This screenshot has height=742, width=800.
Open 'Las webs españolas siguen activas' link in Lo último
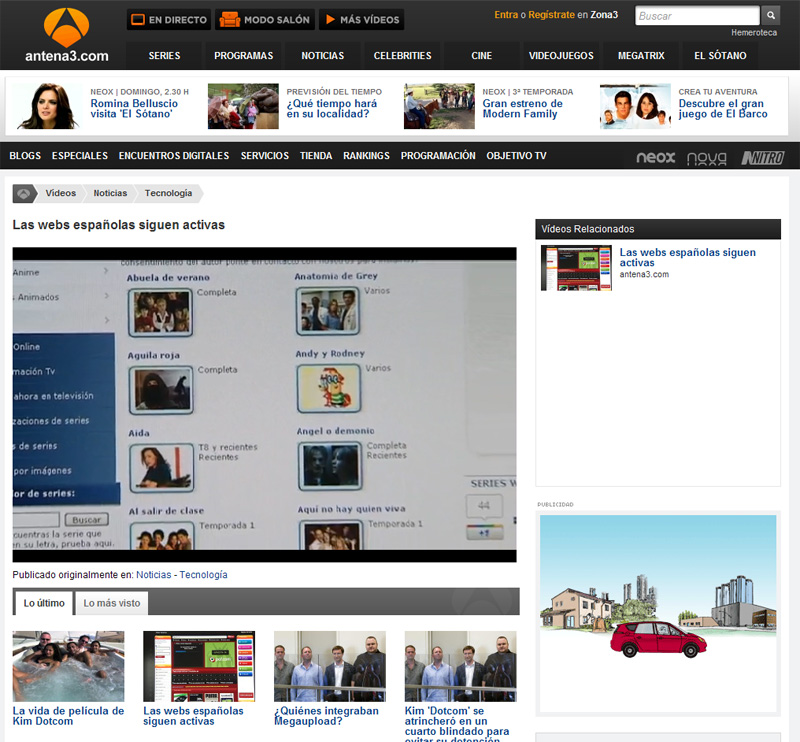click(193, 716)
